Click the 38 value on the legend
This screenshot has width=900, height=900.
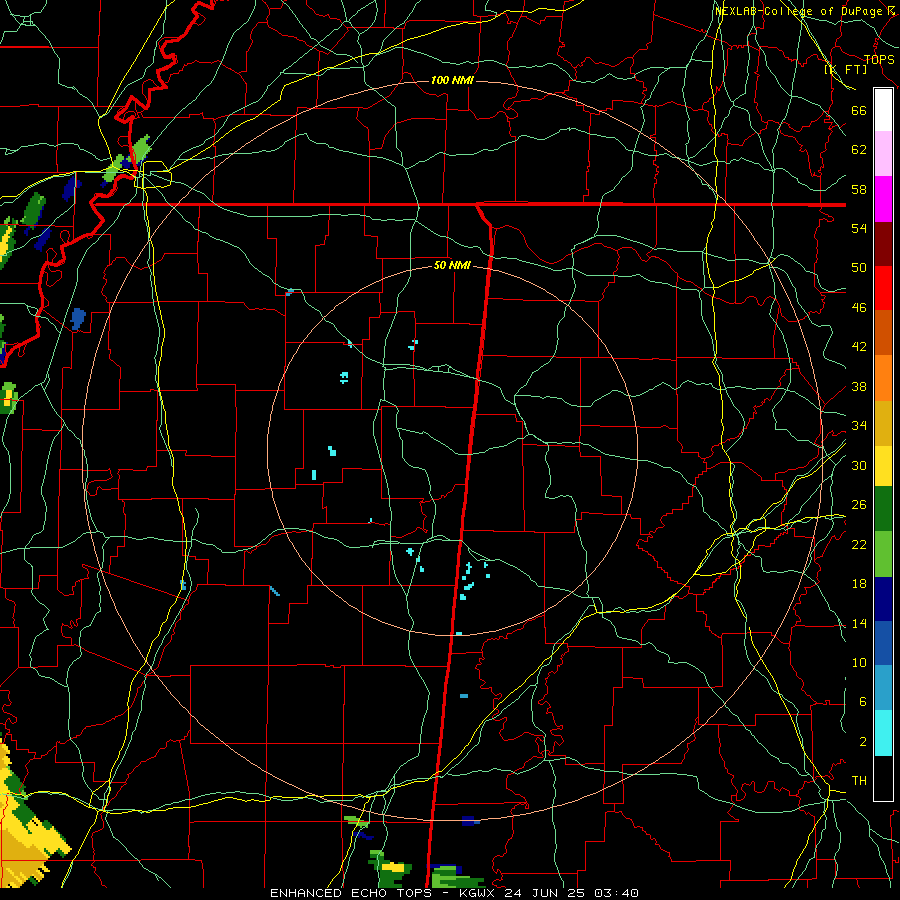[x=859, y=386]
